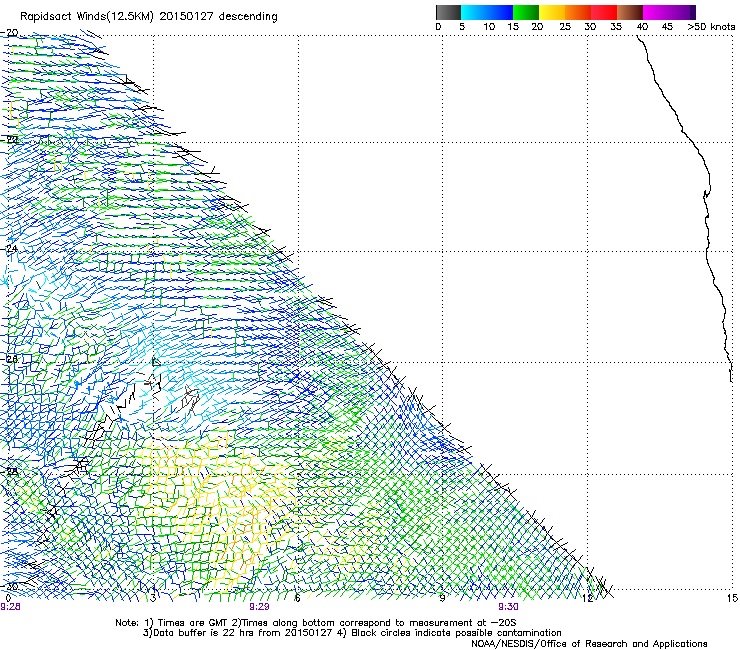The image size is (740, 650).
Task: Click the legend scale label '30'
Action: click(x=590, y=27)
